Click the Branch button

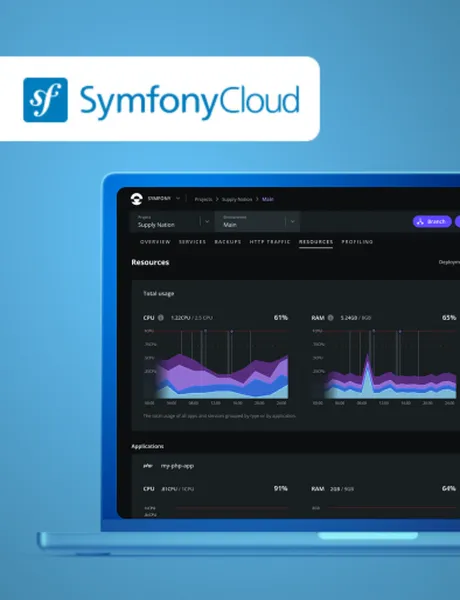pyautogui.click(x=432, y=221)
